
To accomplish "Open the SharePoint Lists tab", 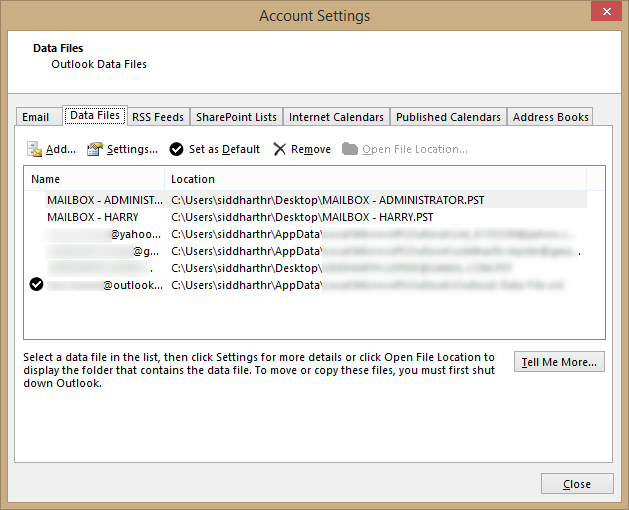I will tap(236, 117).
